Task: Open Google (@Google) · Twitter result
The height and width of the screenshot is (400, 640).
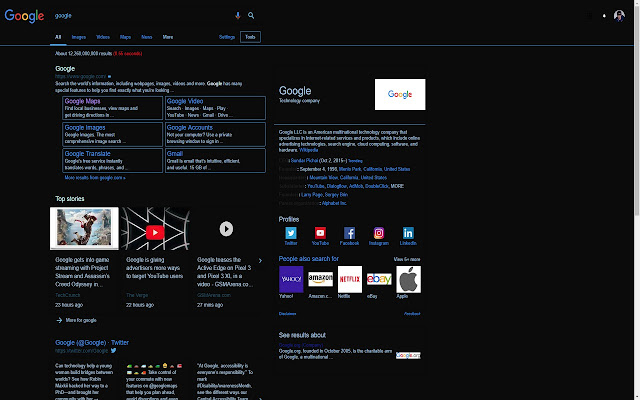Action: point(92,342)
